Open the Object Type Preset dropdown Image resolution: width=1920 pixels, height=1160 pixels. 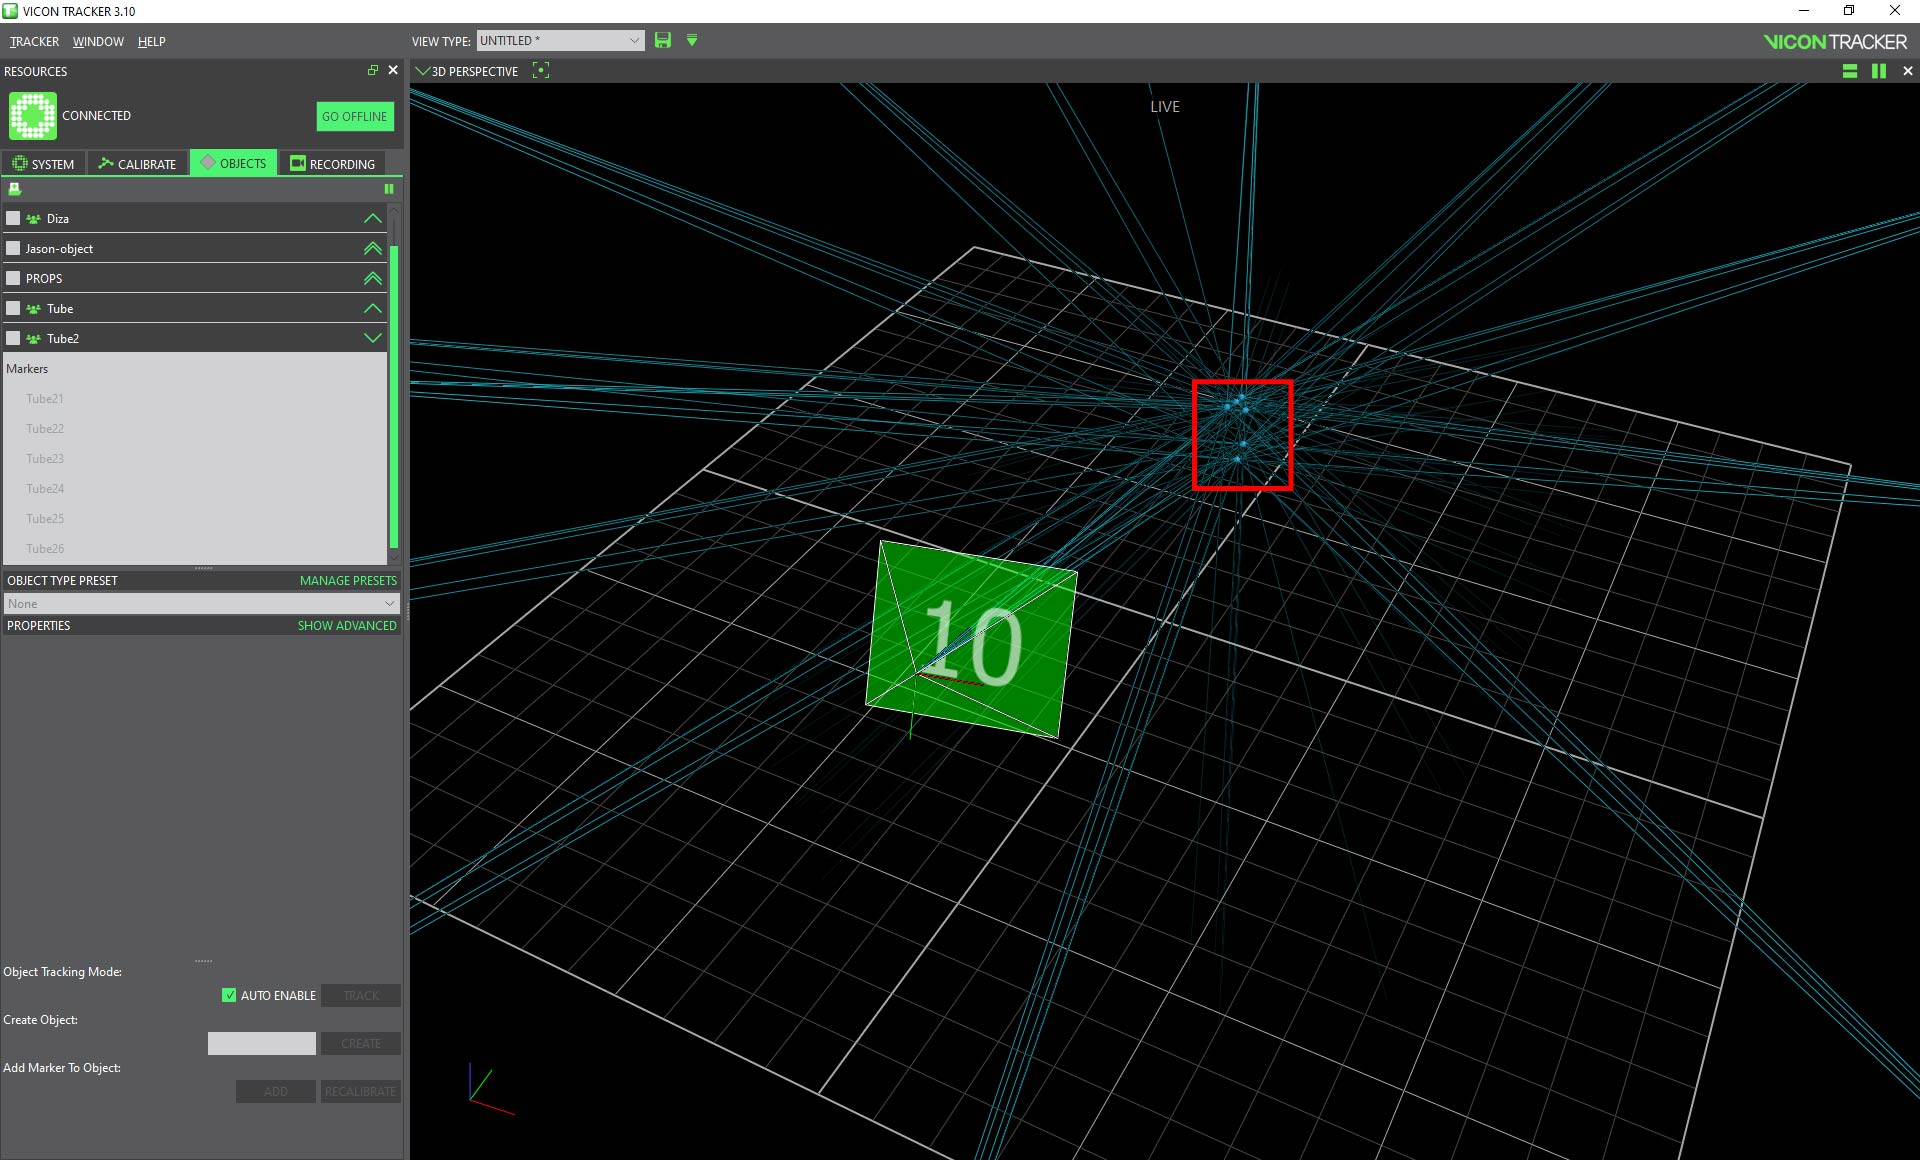(202, 604)
